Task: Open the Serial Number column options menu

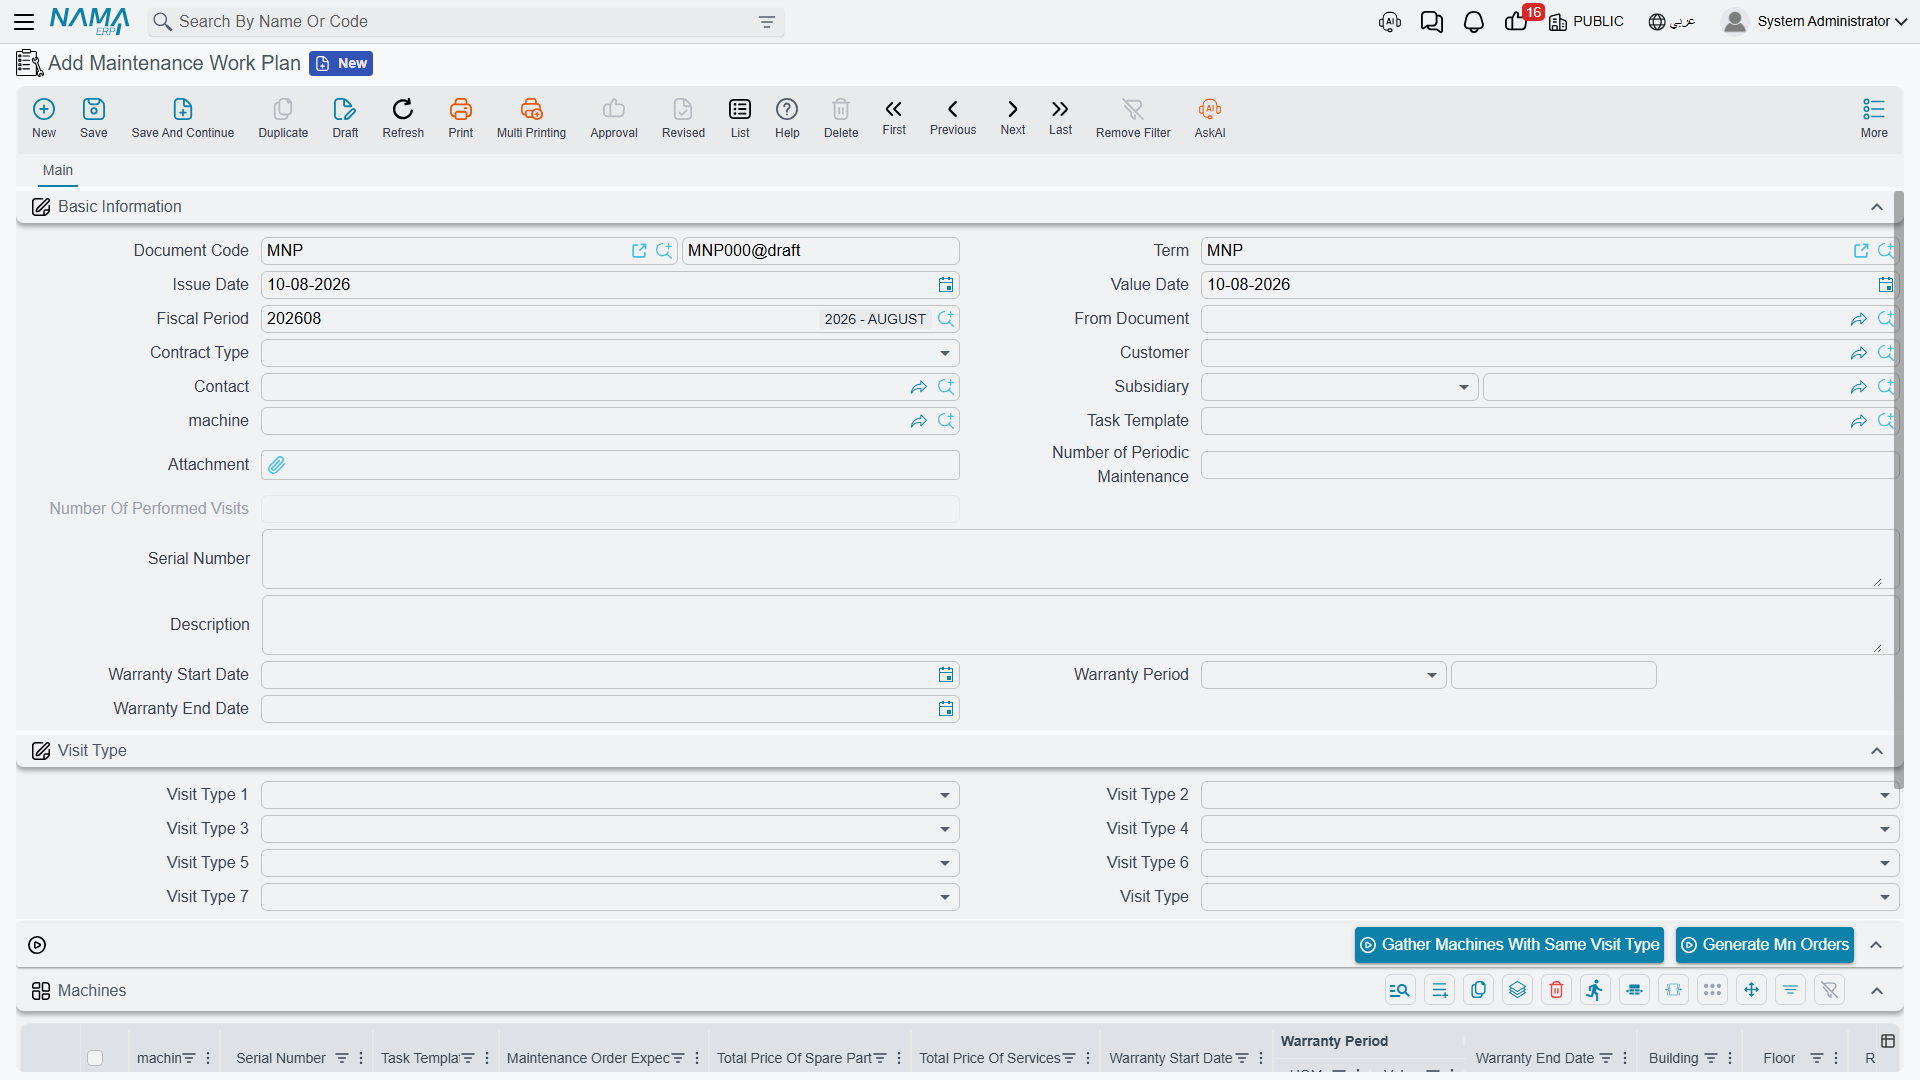Action: click(361, 1058)
